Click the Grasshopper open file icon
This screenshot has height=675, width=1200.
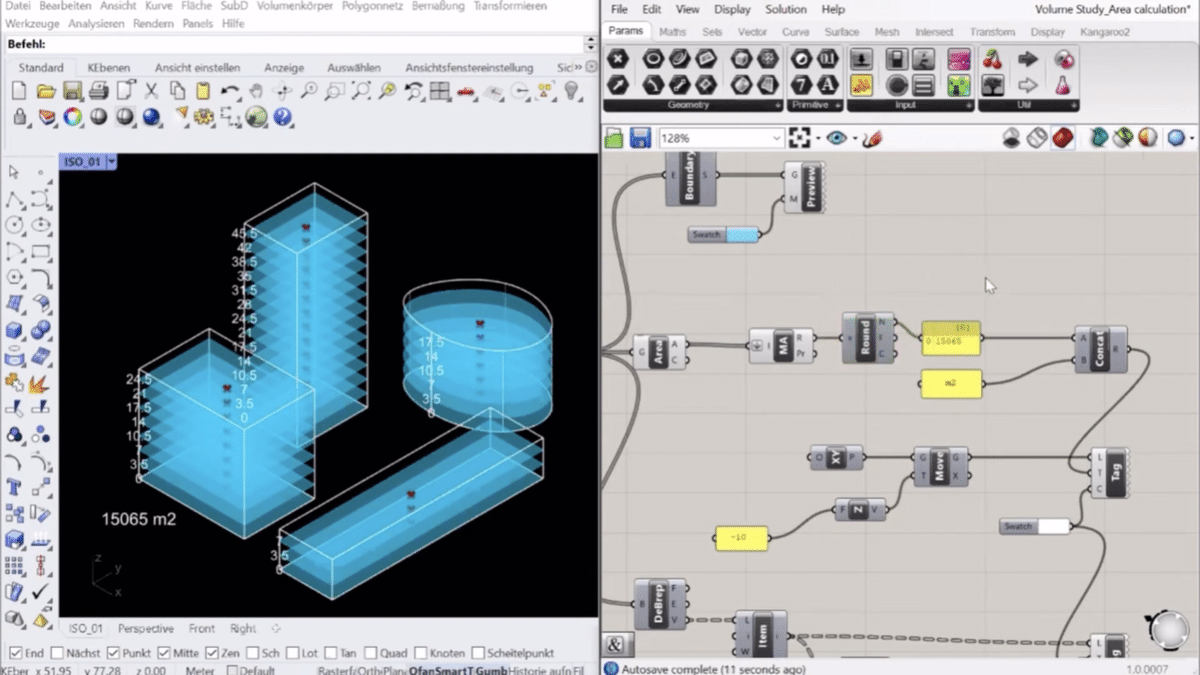614,138
